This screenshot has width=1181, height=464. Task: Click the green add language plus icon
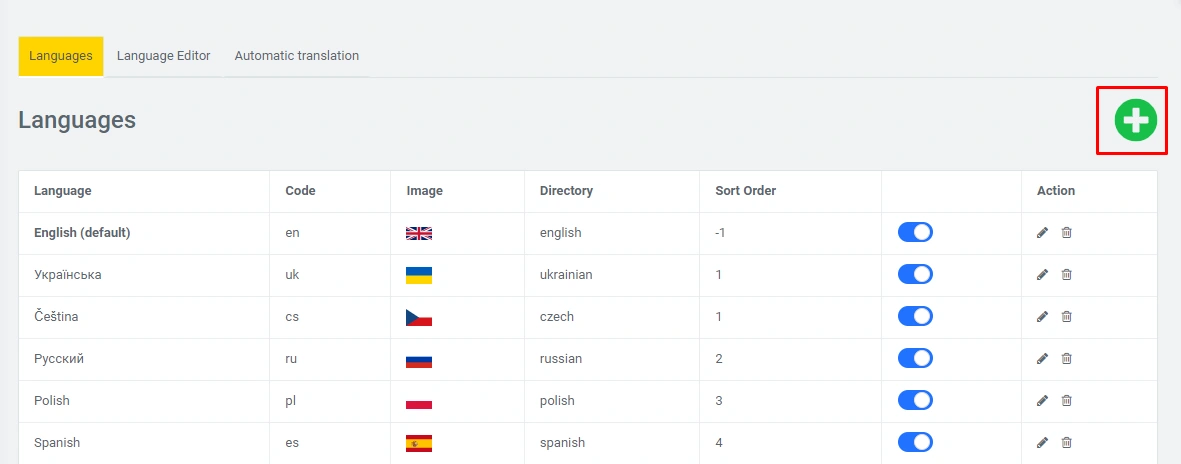[1135, 121]
